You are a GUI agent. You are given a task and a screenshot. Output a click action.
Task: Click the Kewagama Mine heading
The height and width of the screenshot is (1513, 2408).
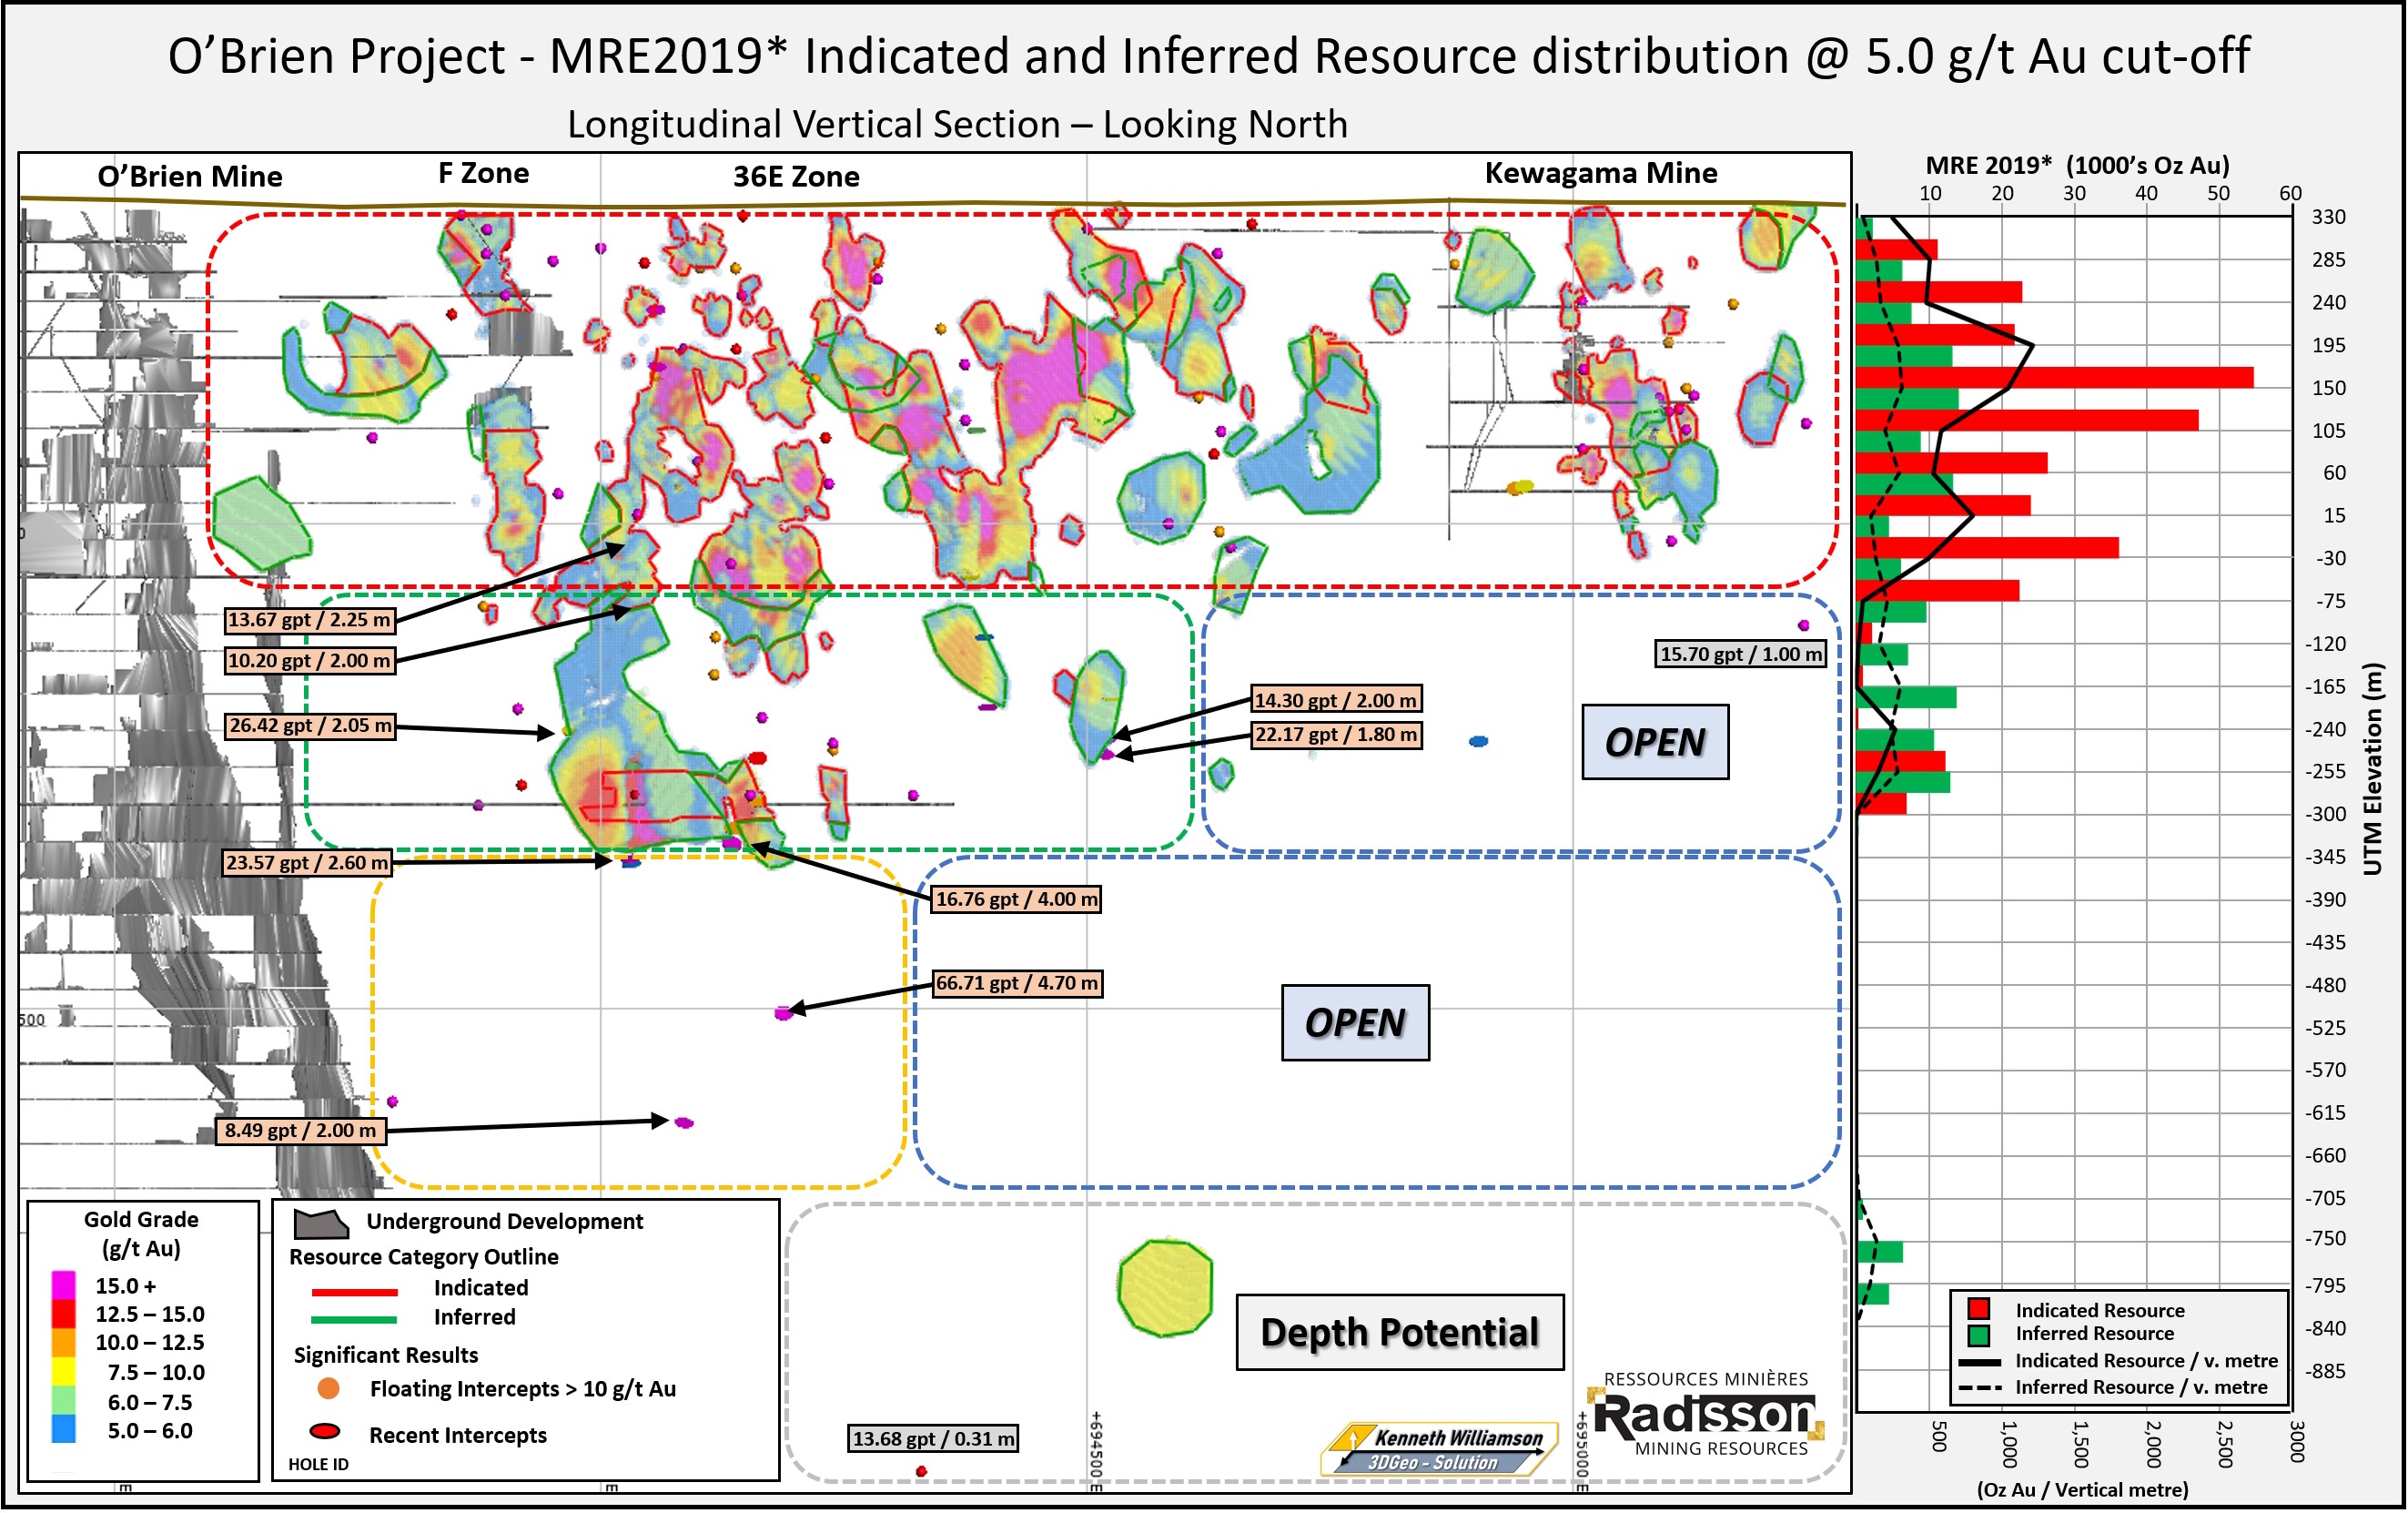1601,174
